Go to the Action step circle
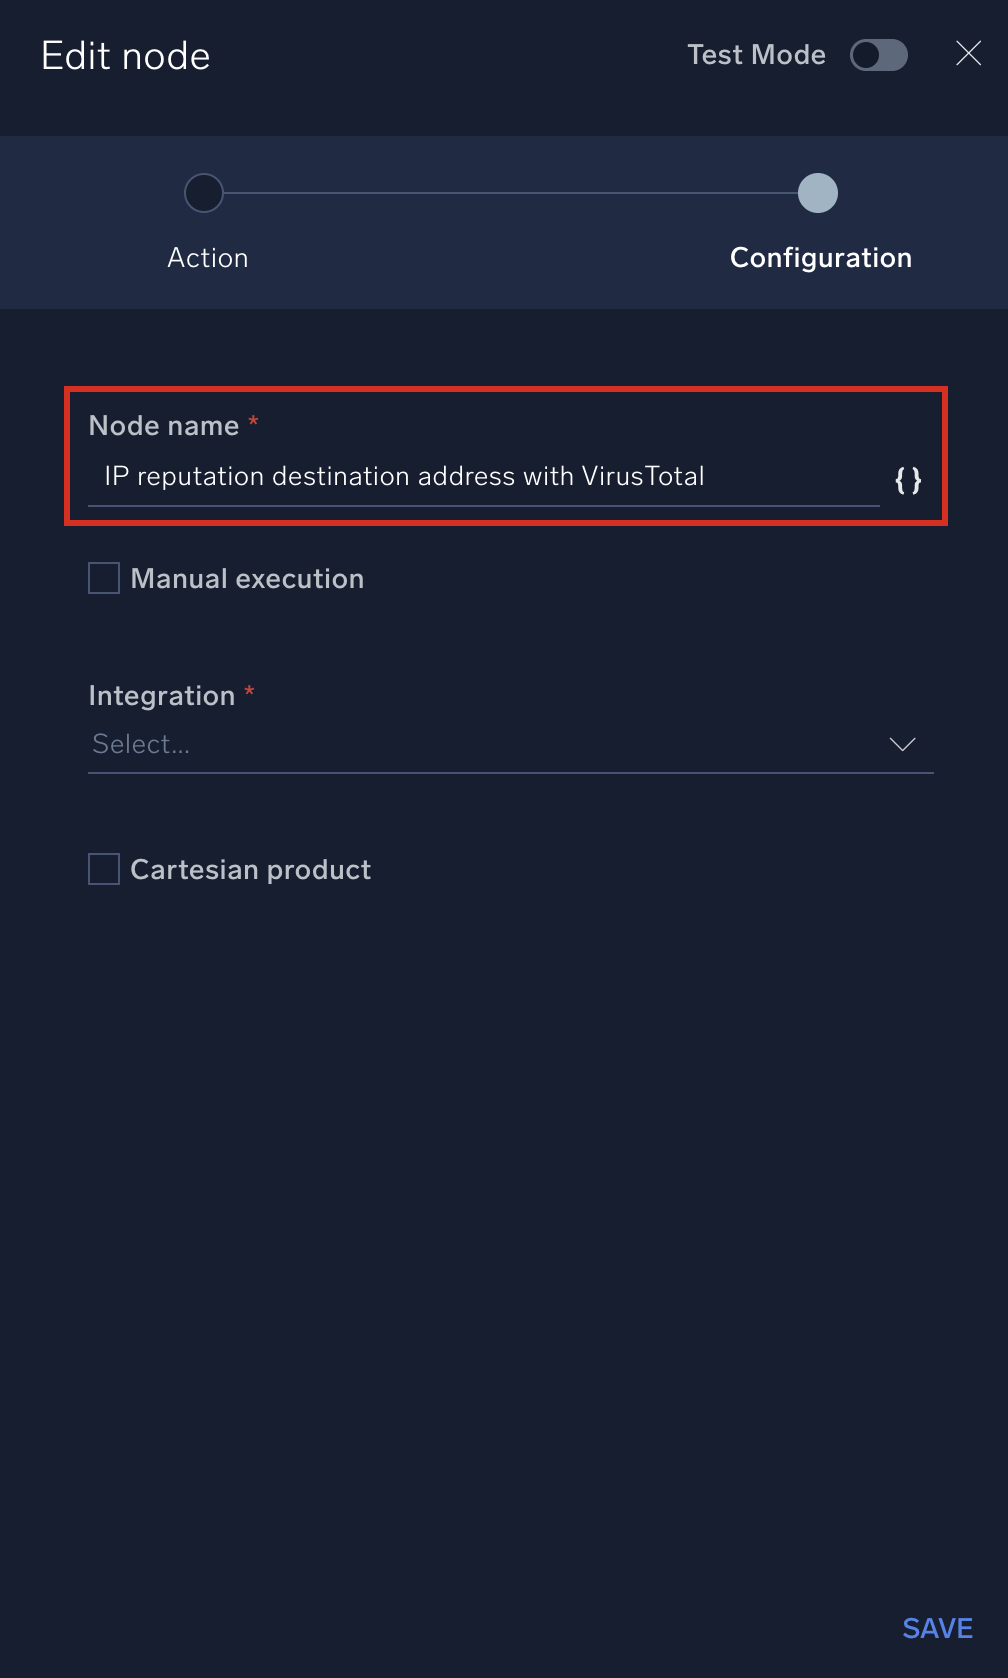Image resolution: width=1008 pixels, height=1678 pixels. tap(204, 193)
